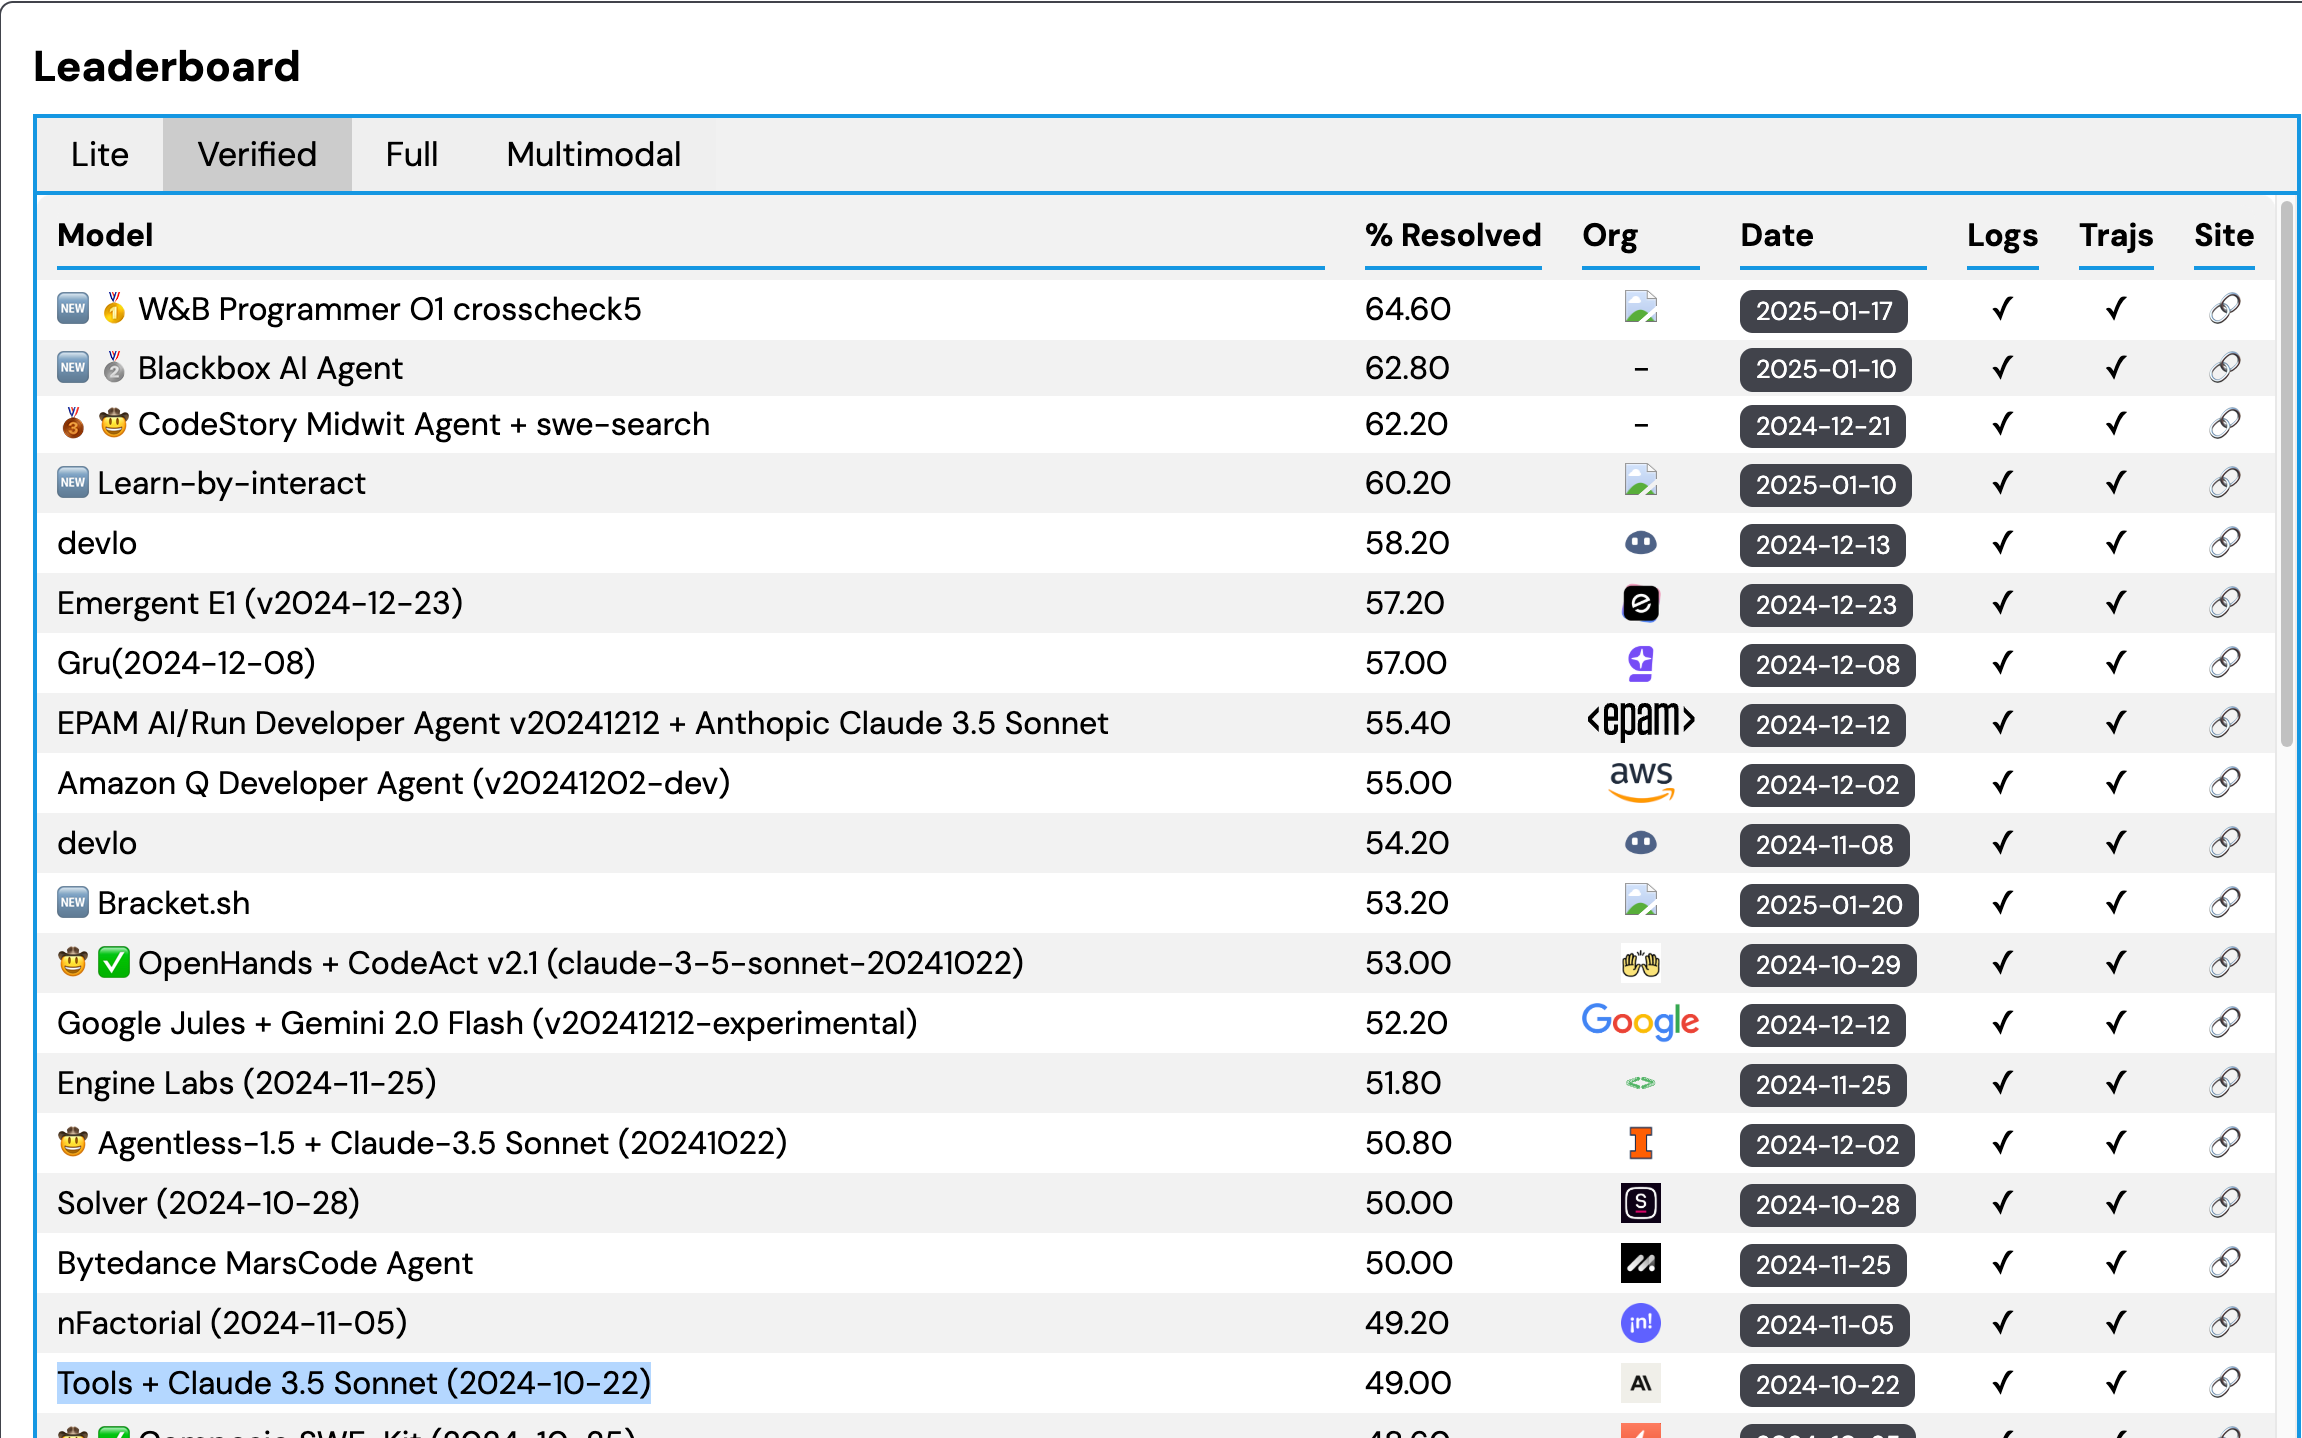Open site link for OpenHands + CodeAct v2.1
The width and height of the screenshot is (2302, 1438).
(x=2224, y=963)
